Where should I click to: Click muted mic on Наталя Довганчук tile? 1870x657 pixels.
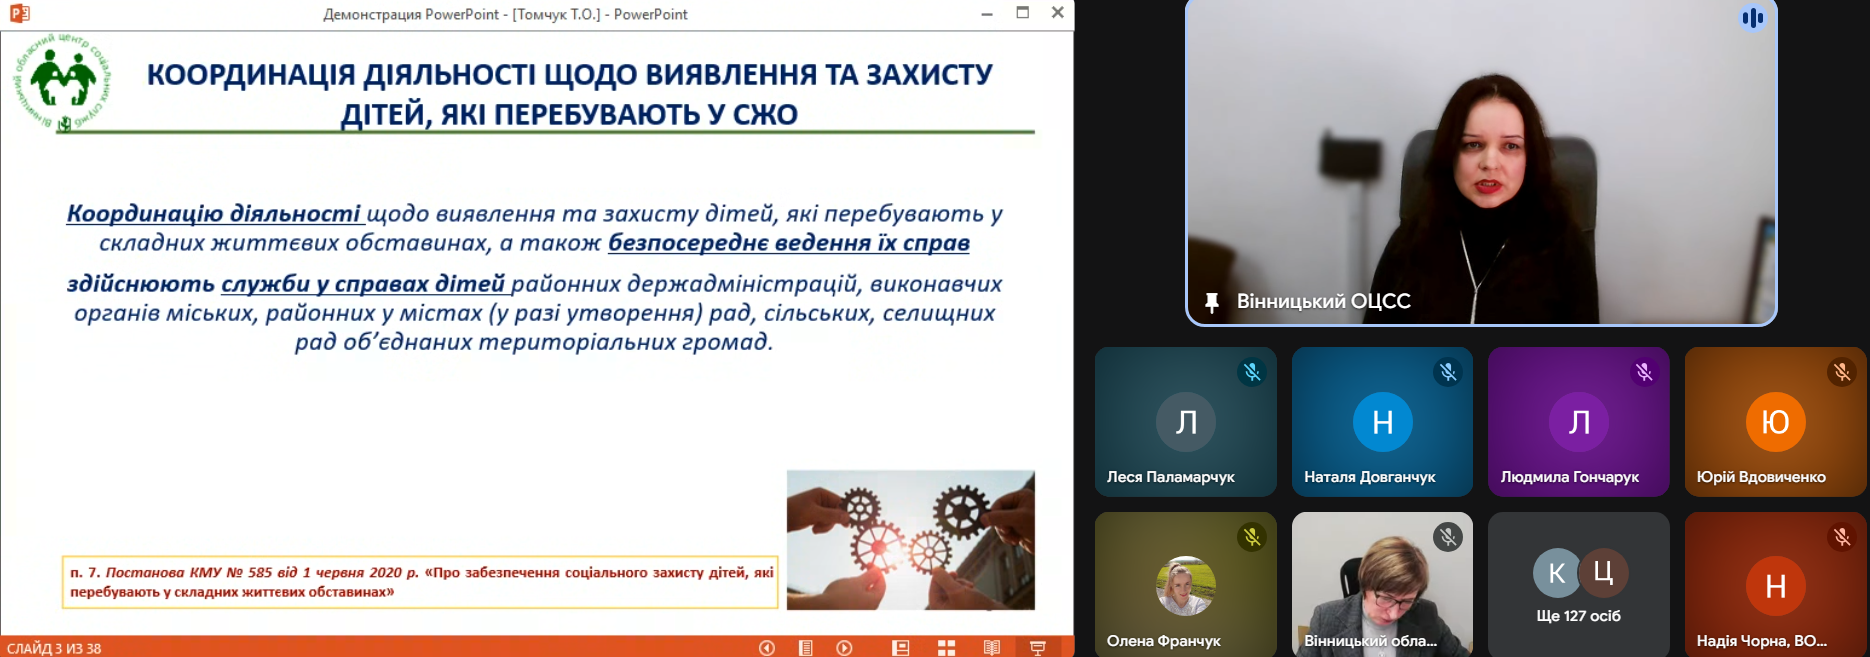pos(1447,373)
